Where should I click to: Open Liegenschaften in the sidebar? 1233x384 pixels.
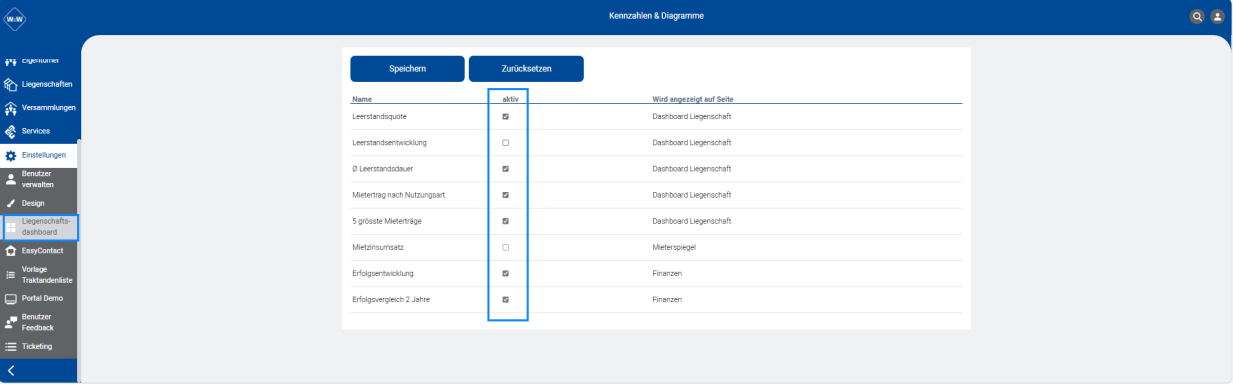point(47,85)
